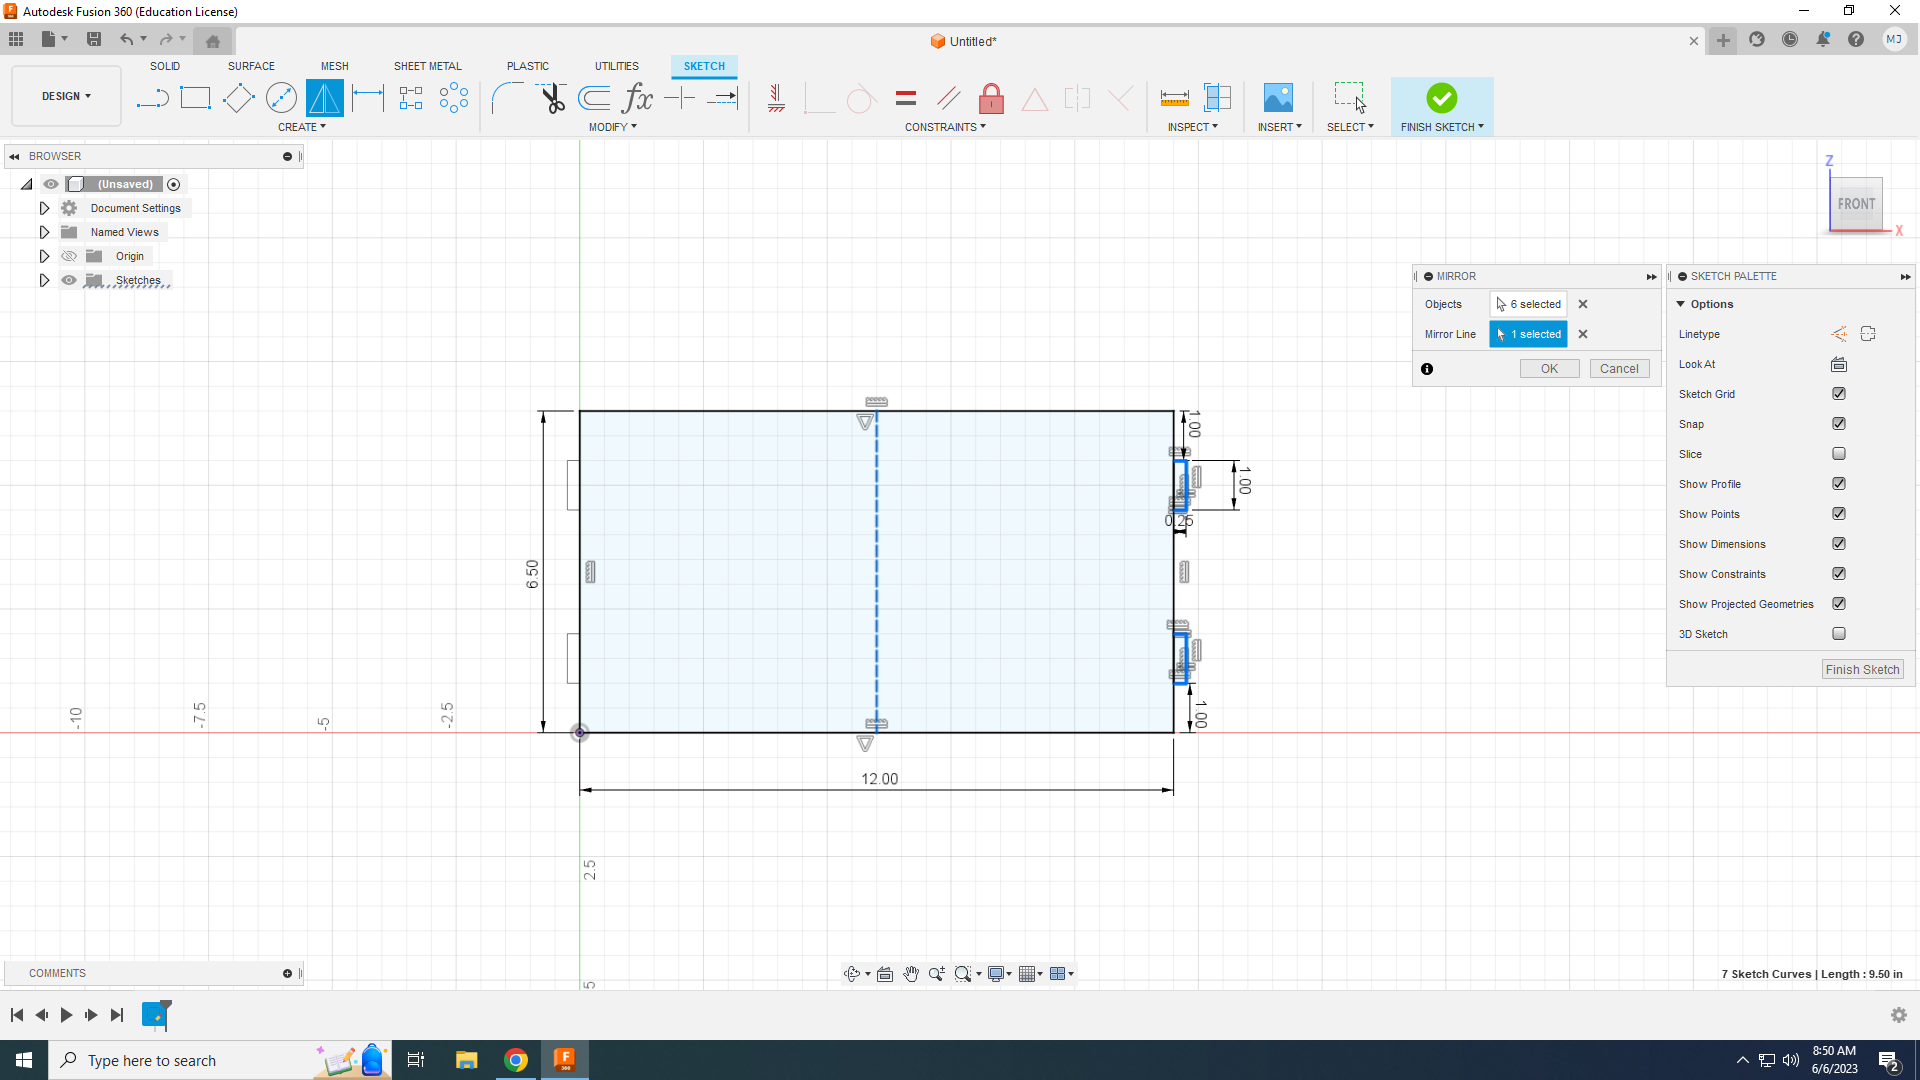
Task: Click the OK button in Mirror dialog
Action: (x=1549, y=368)
